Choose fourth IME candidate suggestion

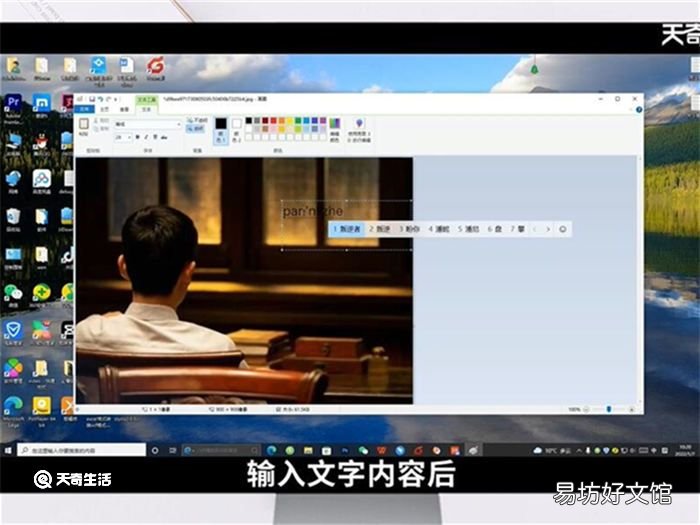(439, 229)
